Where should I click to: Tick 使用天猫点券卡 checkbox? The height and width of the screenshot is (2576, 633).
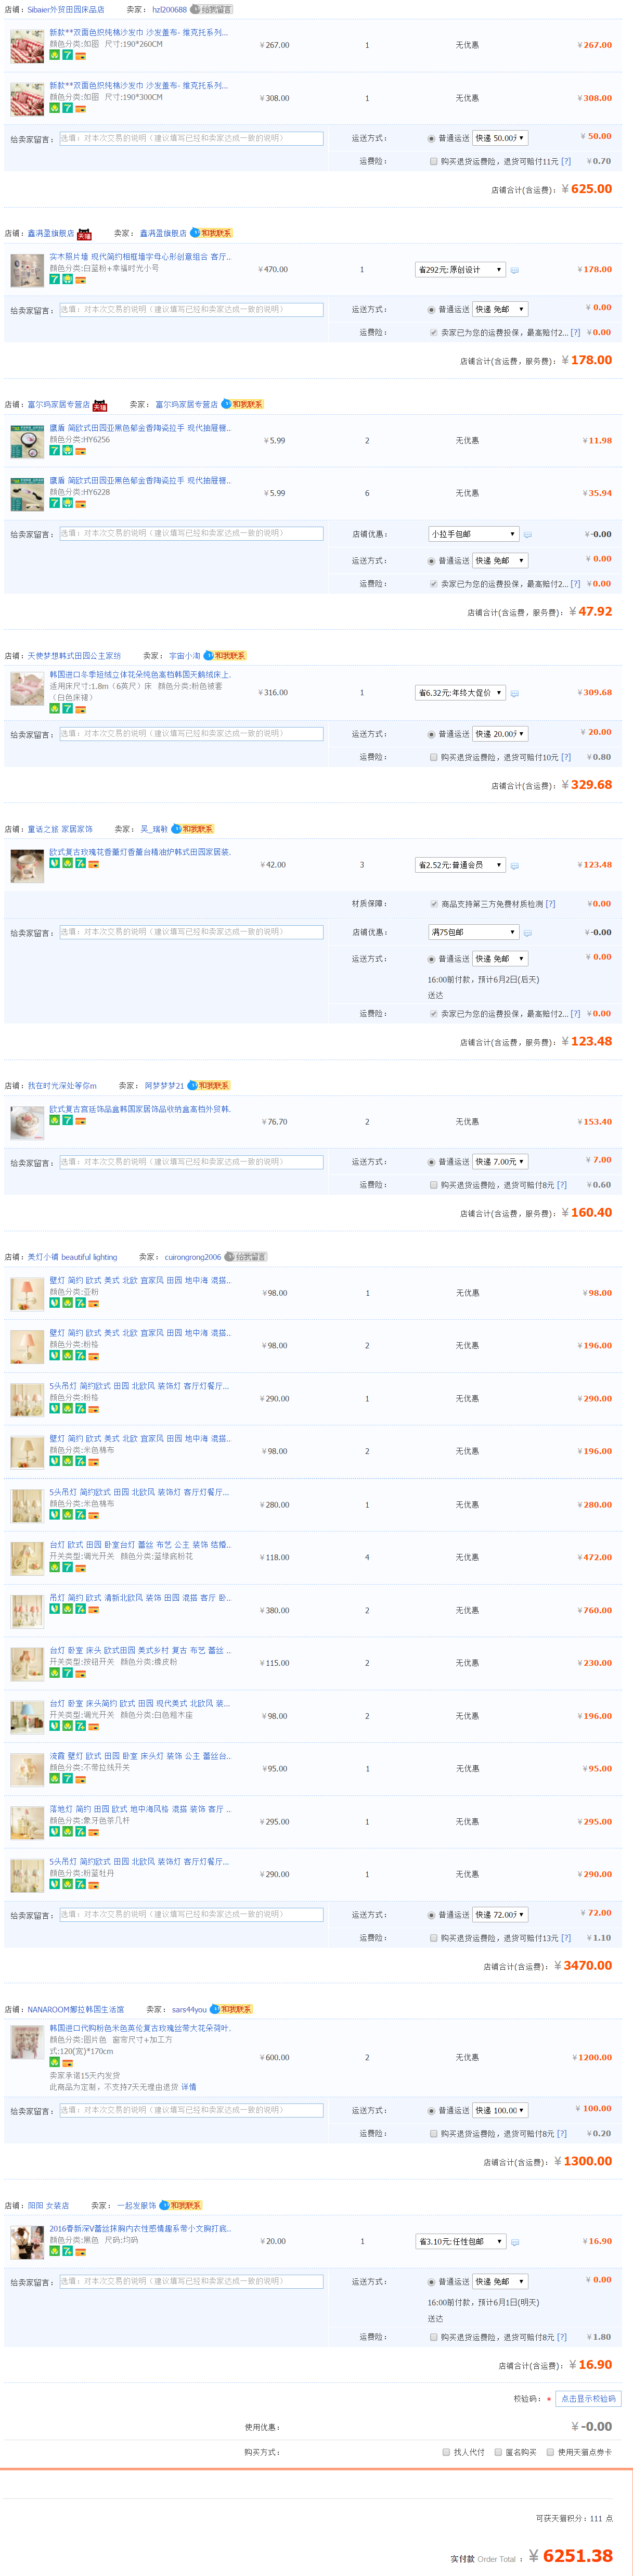coord(550,2452)
